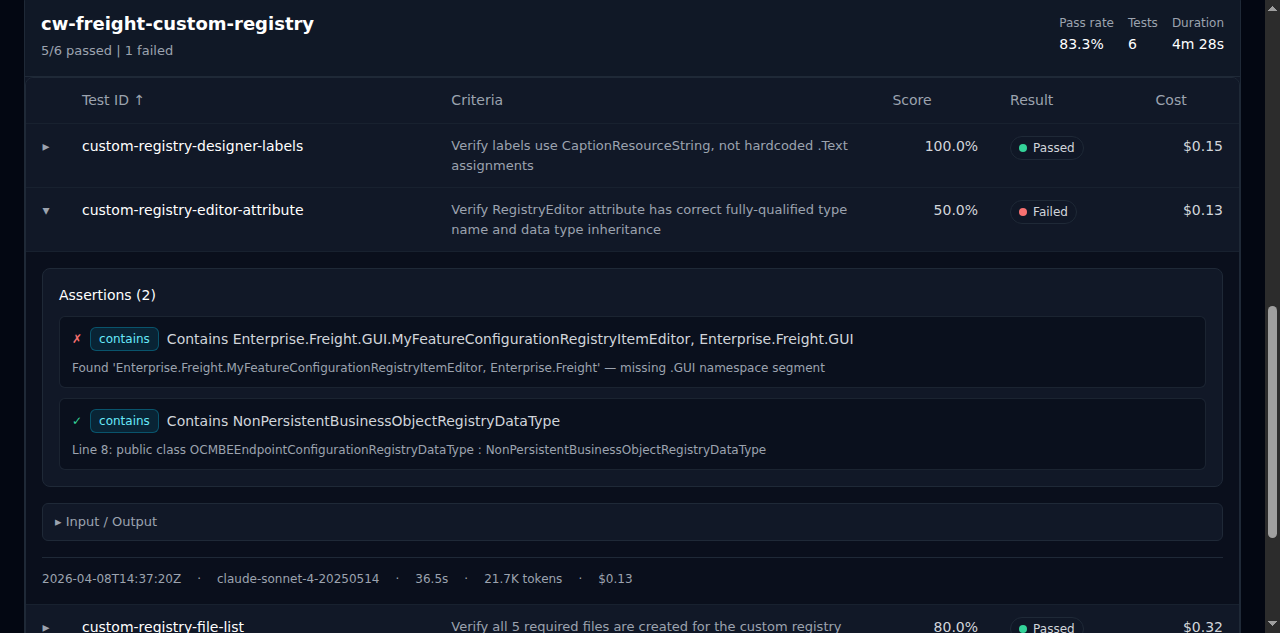The height and width of the screenshot is (633, 1280).
Task: Open the claude-sonnet-4-20250514 model label
Action: 298,578
